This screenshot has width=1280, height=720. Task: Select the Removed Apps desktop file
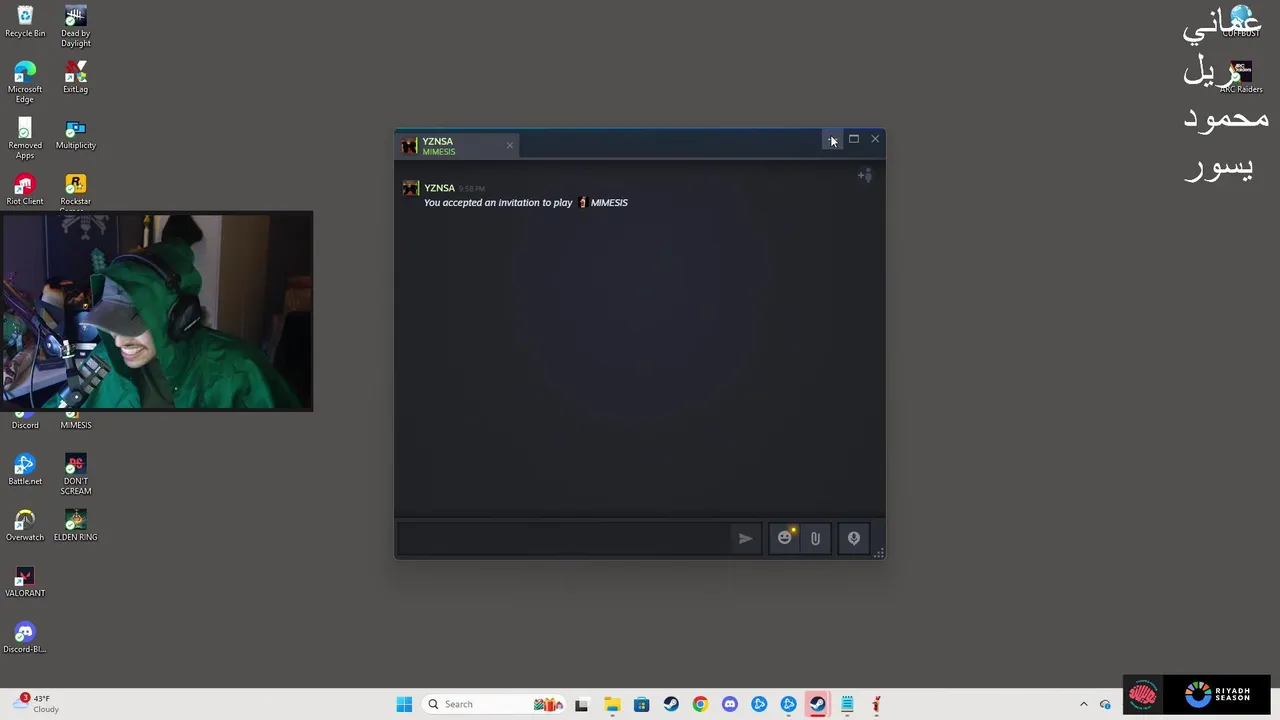[25, 138]
